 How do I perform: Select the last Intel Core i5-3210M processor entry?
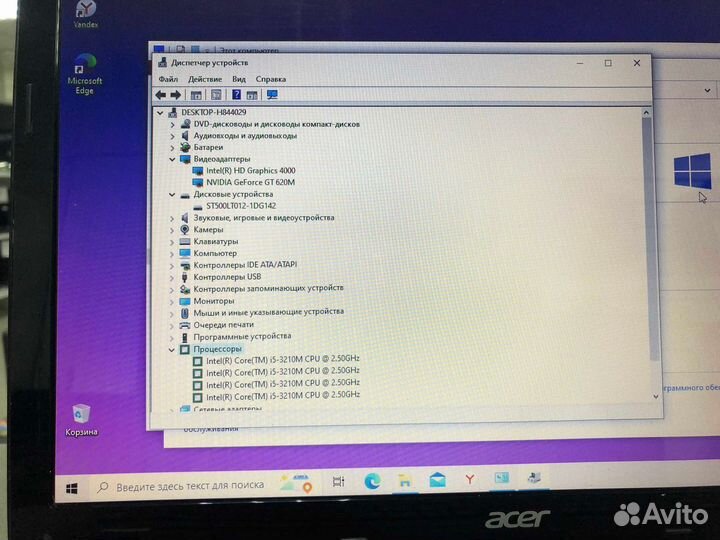coord(283,396)
